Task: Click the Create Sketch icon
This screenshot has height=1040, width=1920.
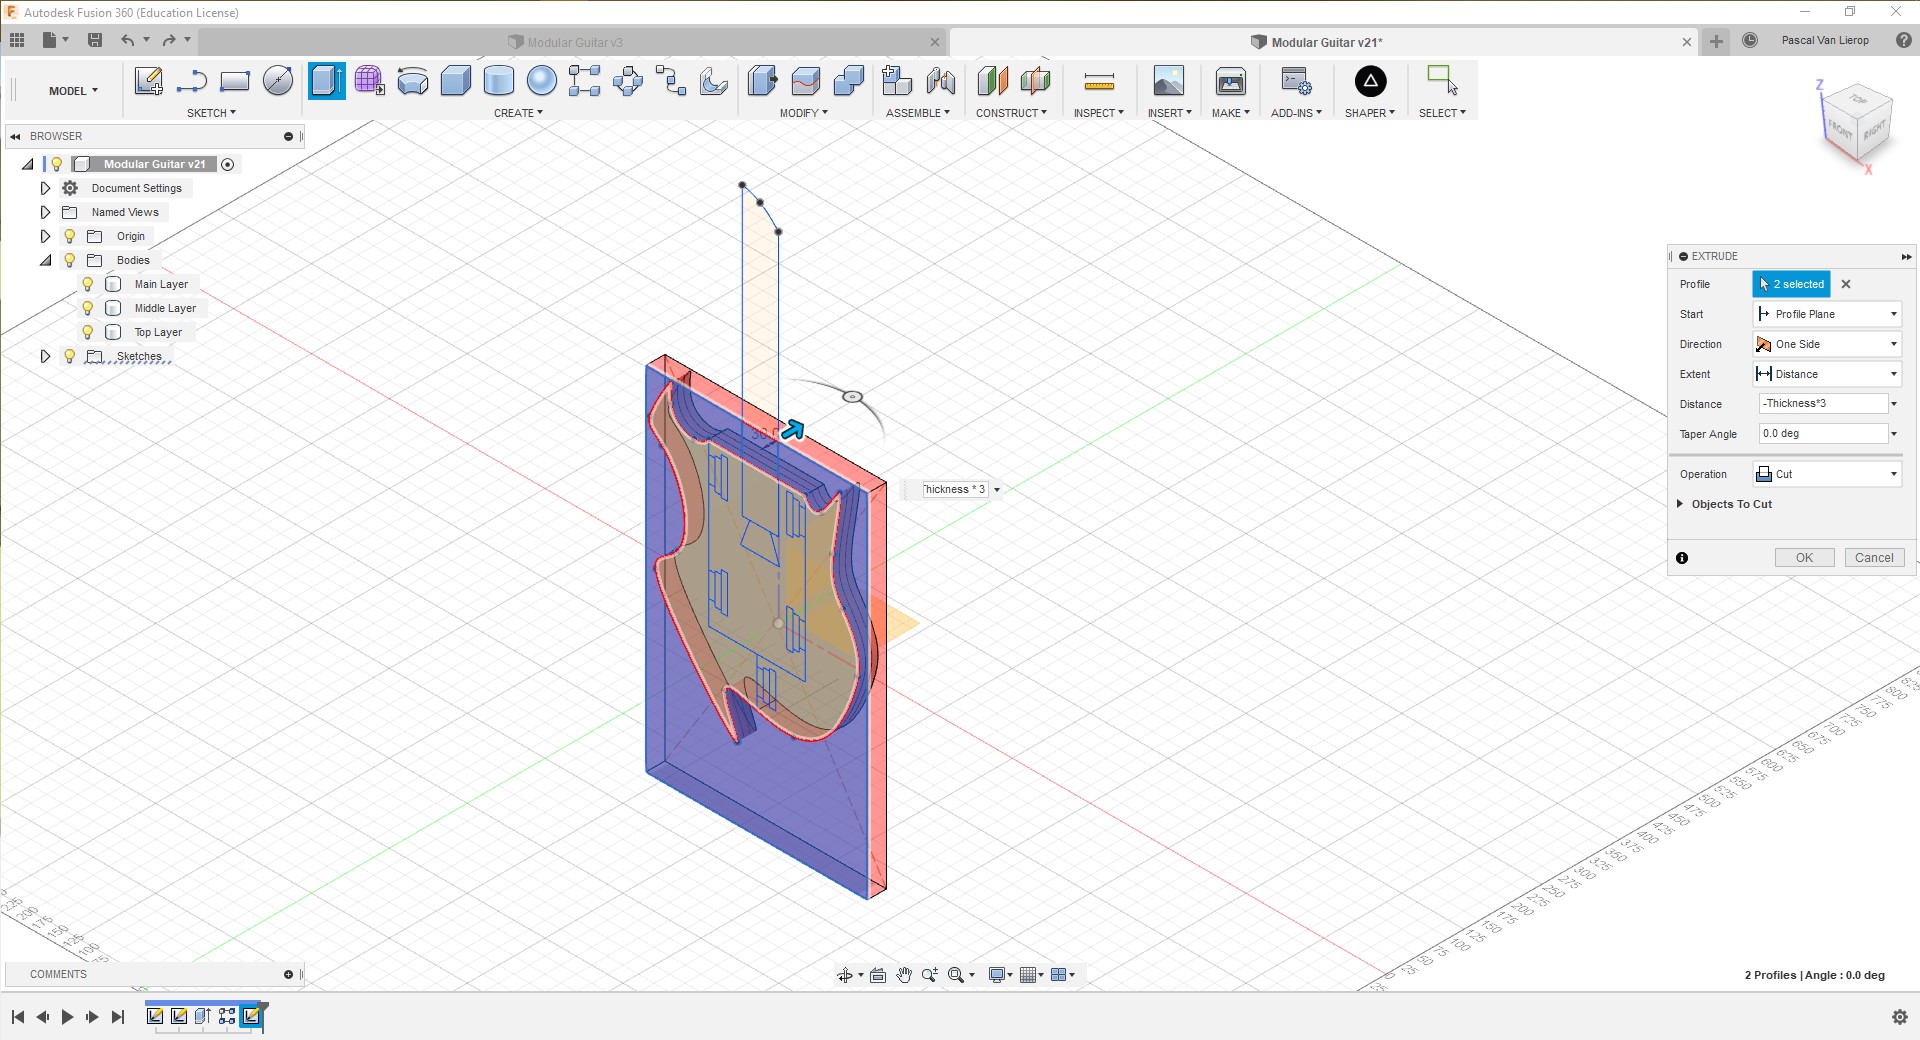Action: click(x=148, y=81)
